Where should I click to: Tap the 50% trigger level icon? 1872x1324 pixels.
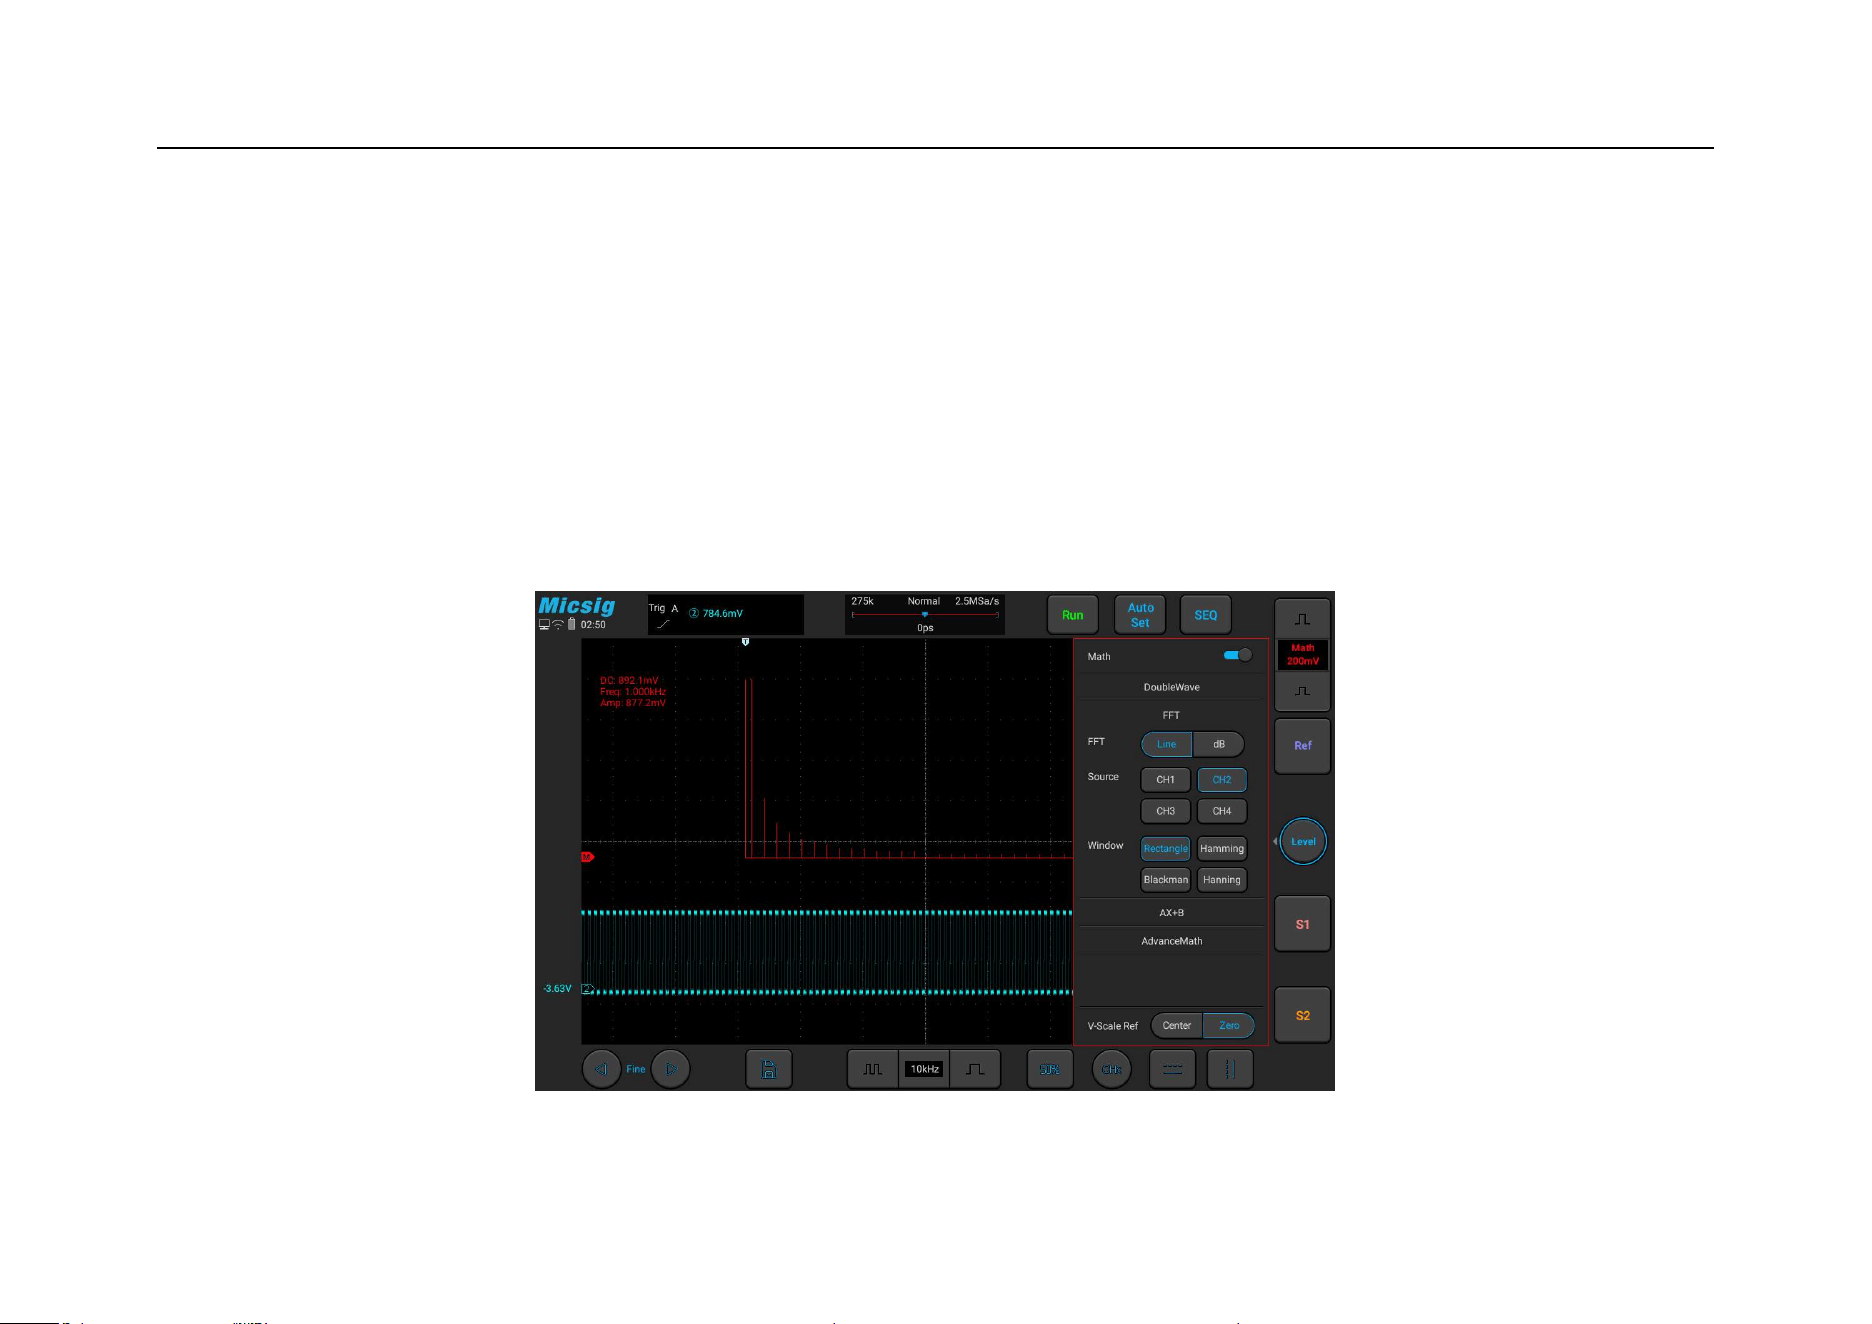pyautogui.click(x=1050, y=1069)
